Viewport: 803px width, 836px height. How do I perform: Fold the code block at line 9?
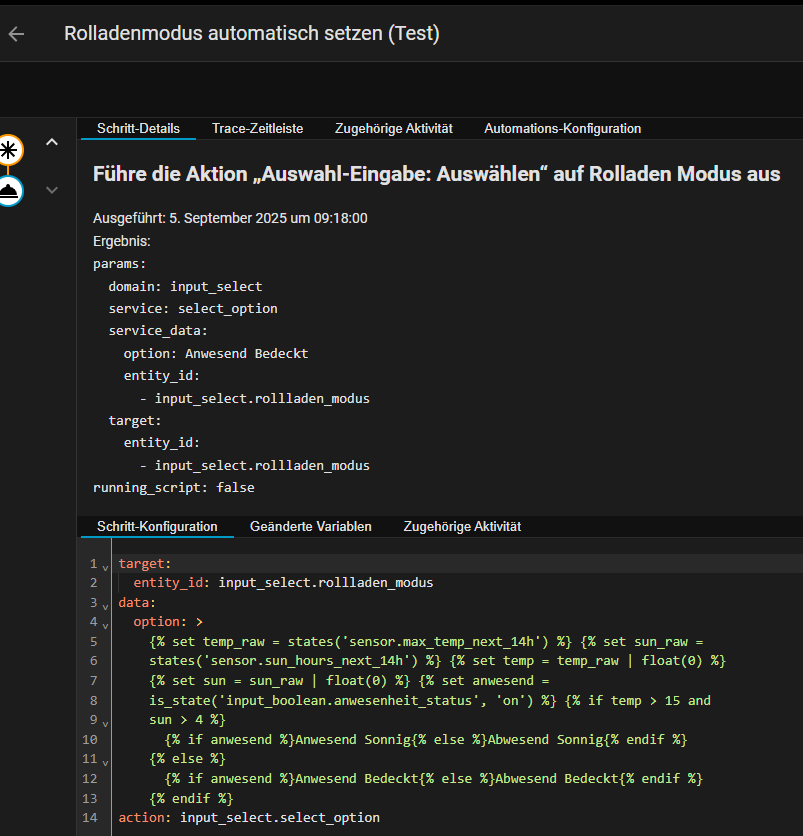click(x=105, y=721)
